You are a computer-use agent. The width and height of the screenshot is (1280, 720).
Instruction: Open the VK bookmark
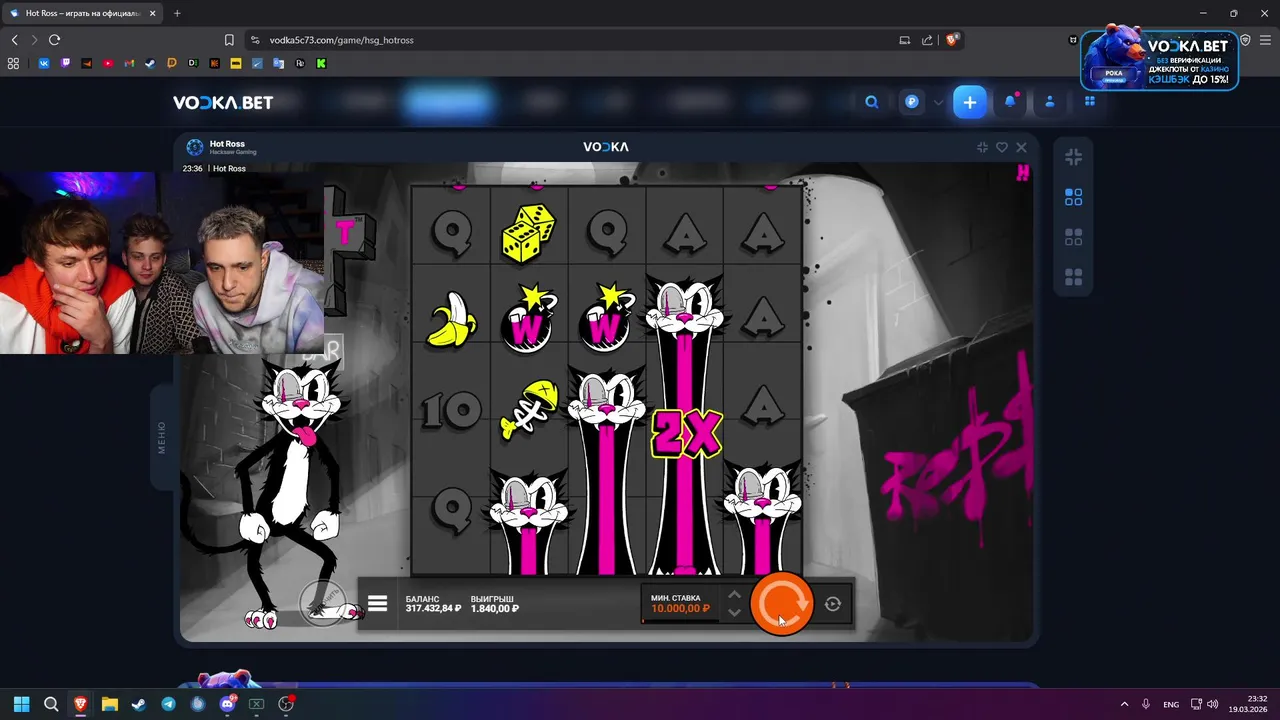click(45, 63)
